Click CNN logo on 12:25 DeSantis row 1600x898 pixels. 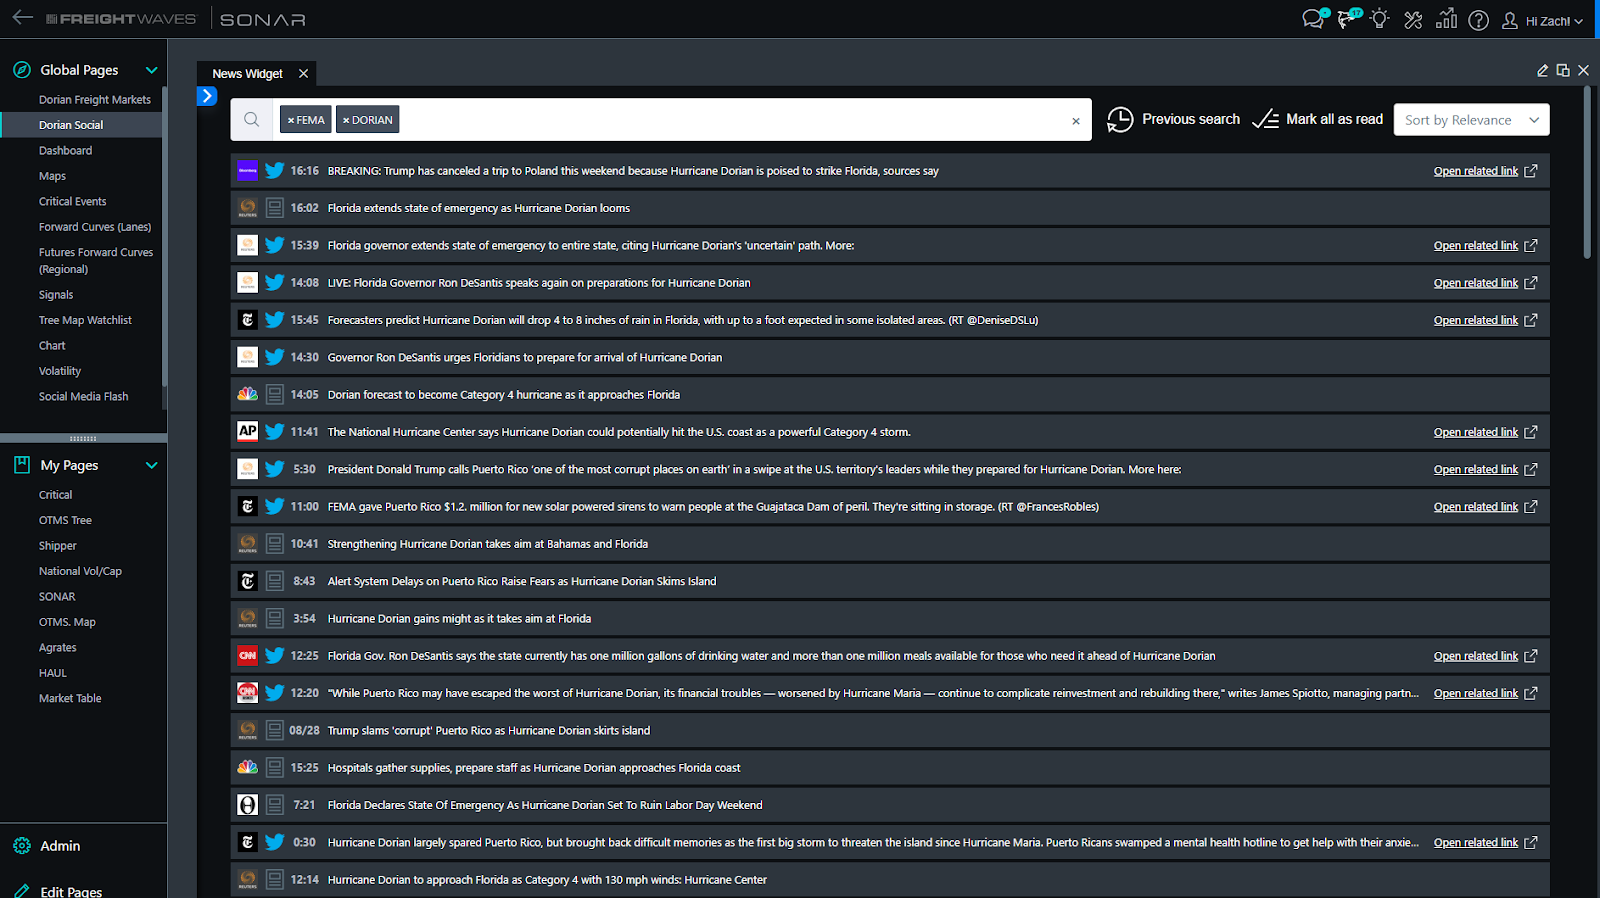point(247,656)
